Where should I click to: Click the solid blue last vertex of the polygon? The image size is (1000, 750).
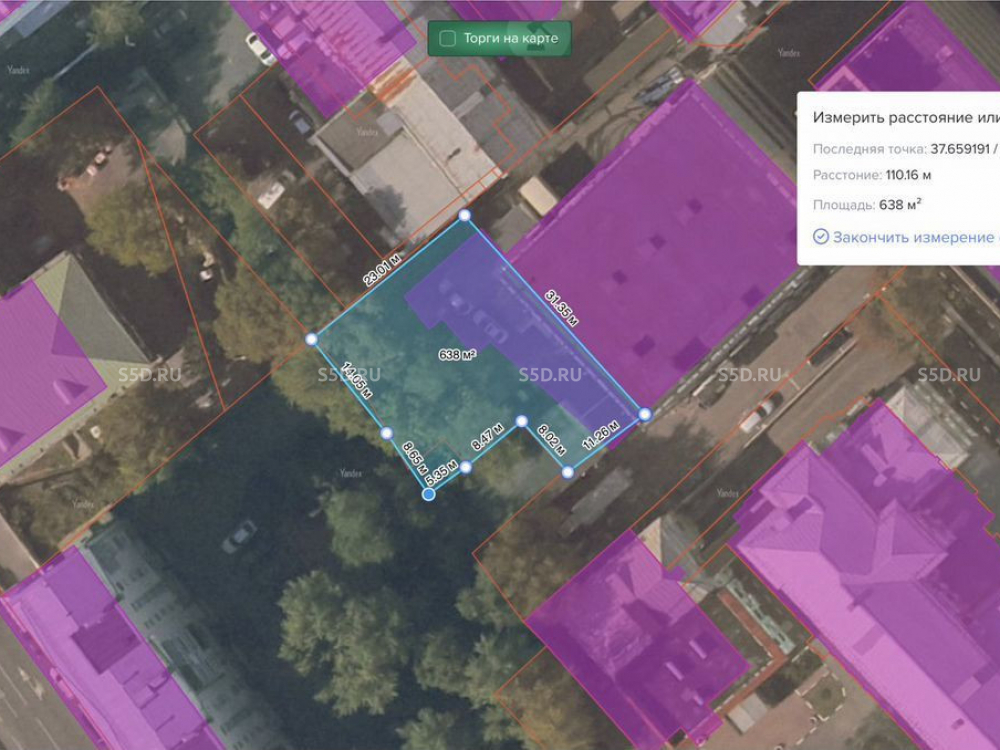429,494
